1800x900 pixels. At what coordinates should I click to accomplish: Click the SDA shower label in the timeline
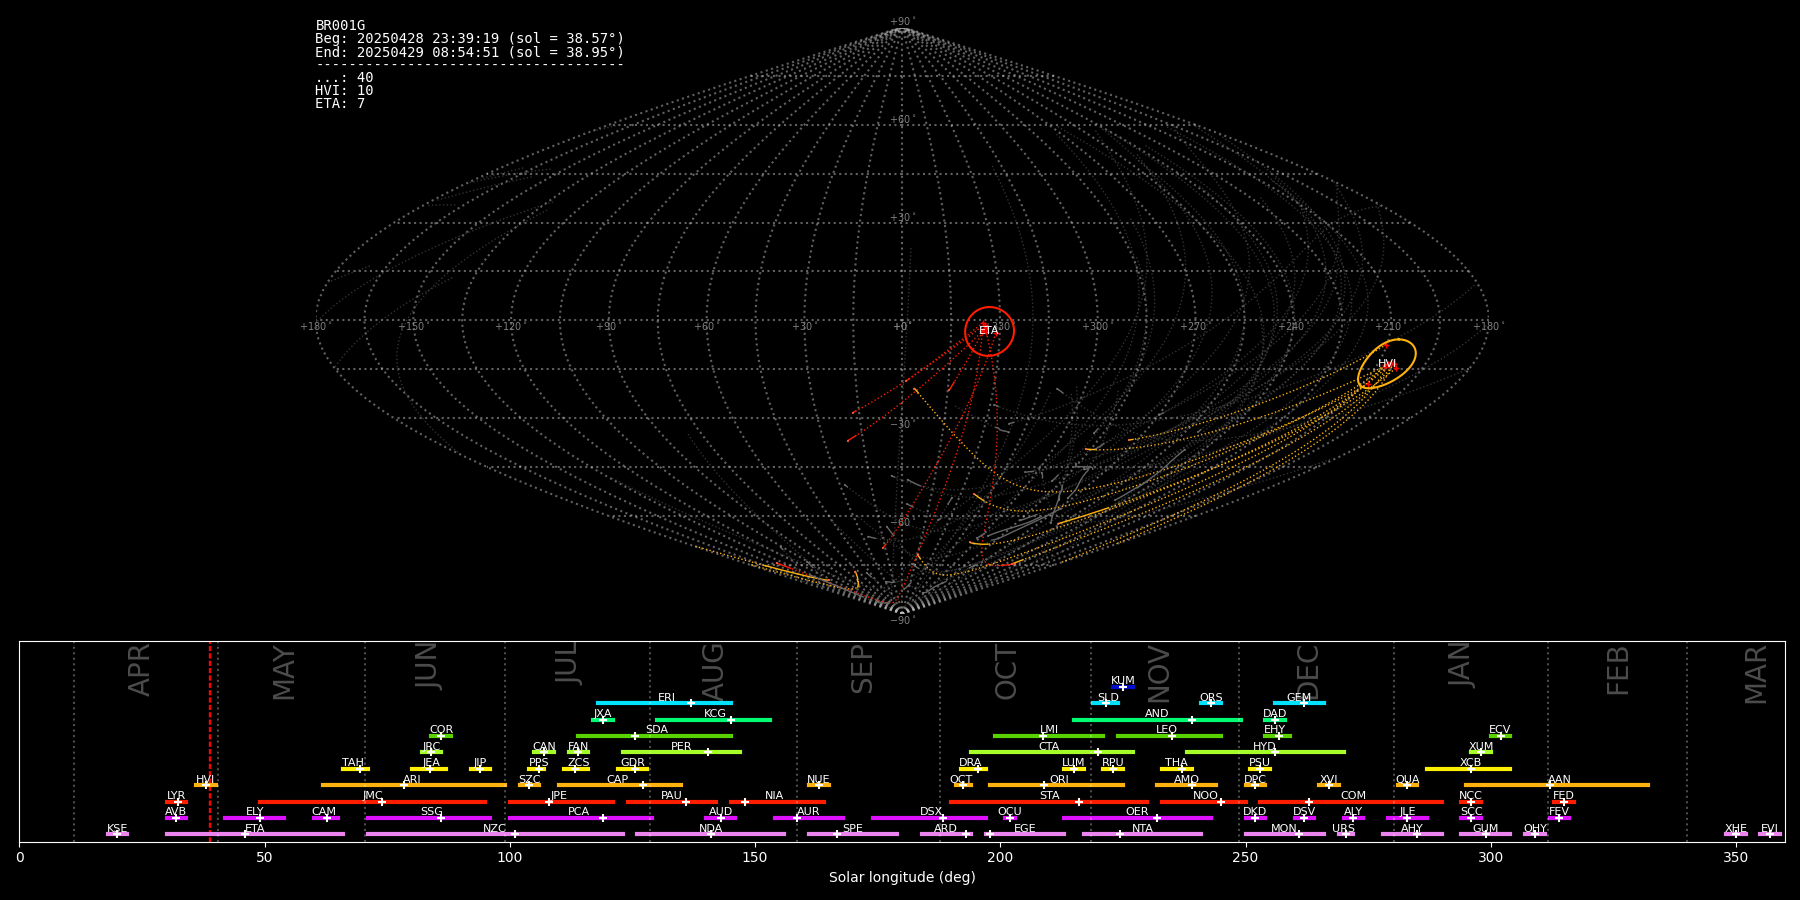(657, 730)
